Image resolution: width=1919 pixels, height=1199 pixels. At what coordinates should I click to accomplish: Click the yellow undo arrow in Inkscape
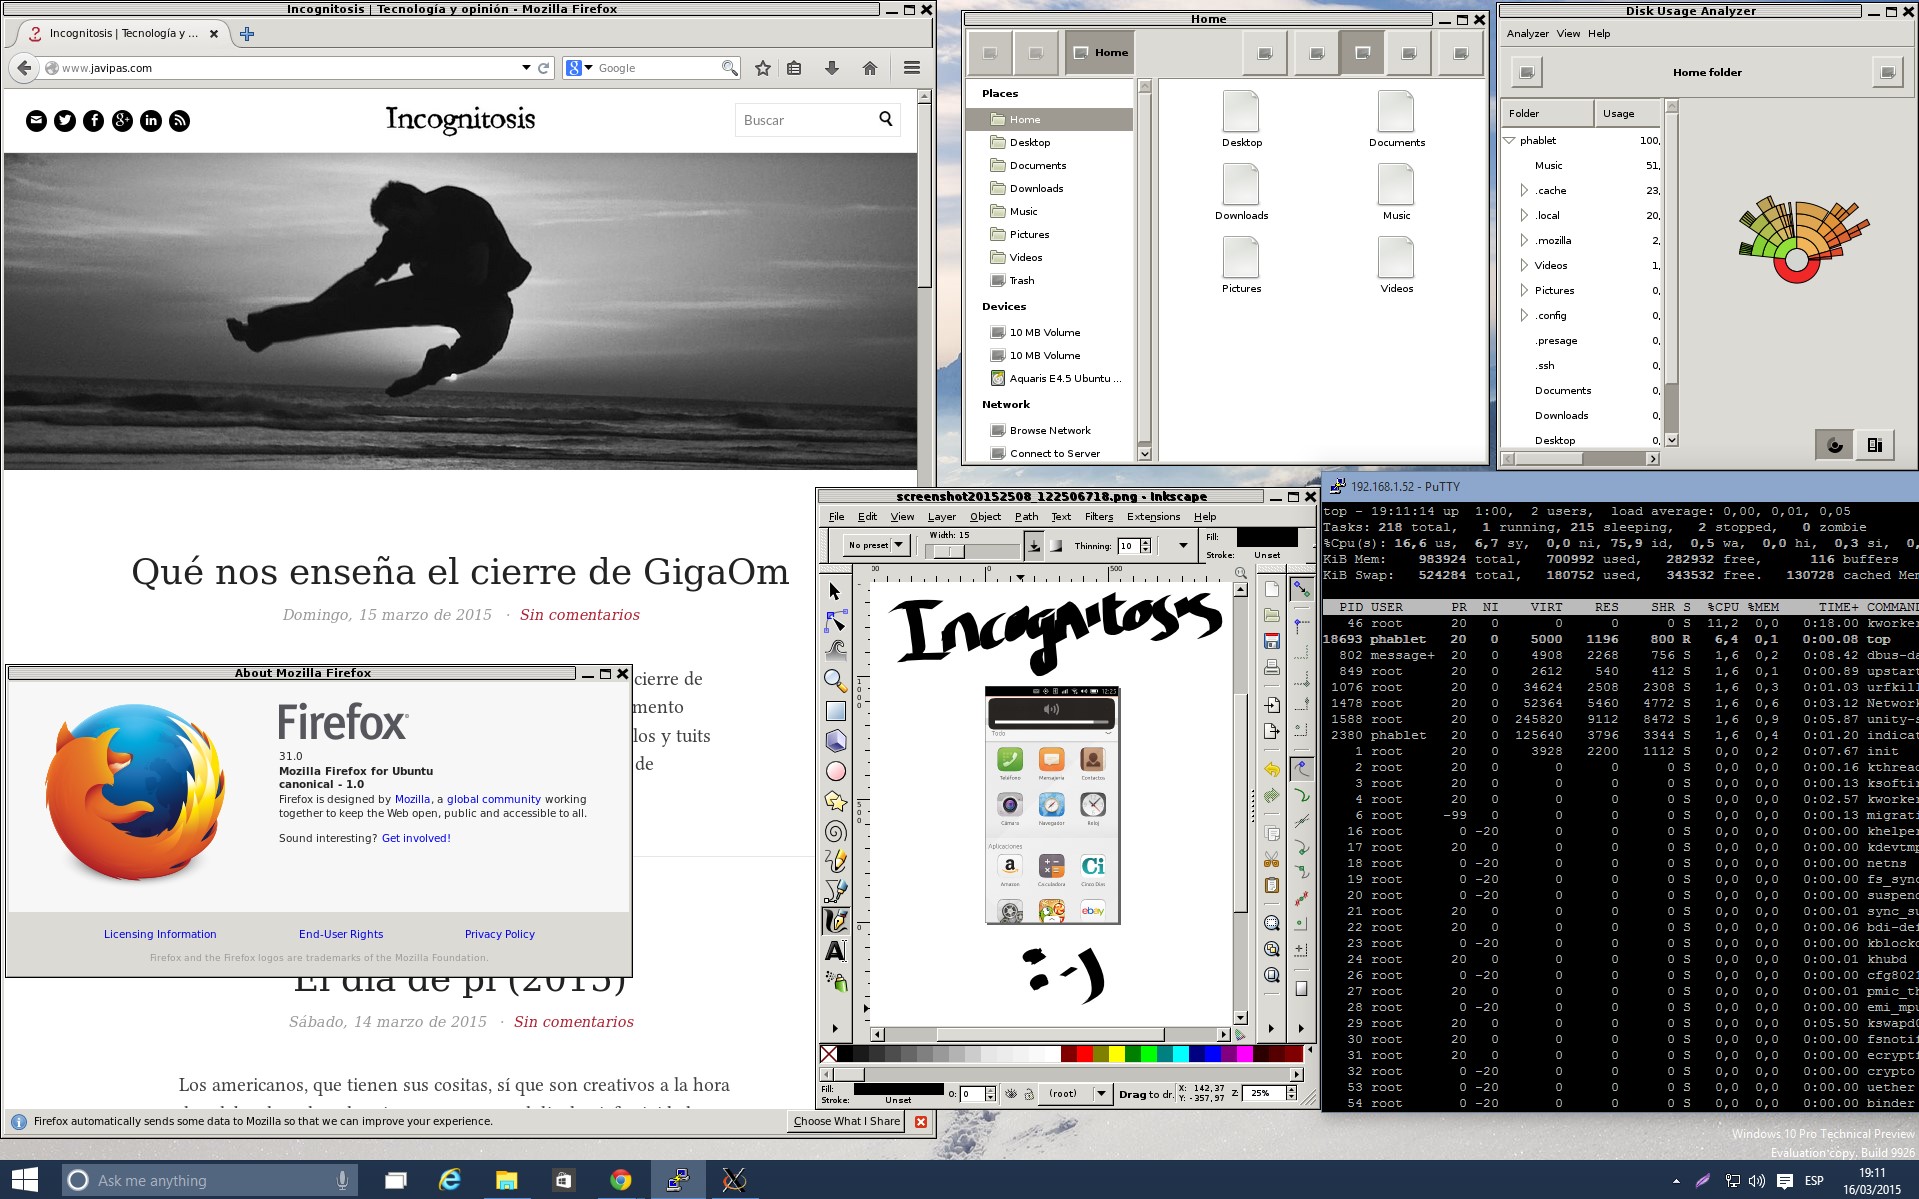1272,769
